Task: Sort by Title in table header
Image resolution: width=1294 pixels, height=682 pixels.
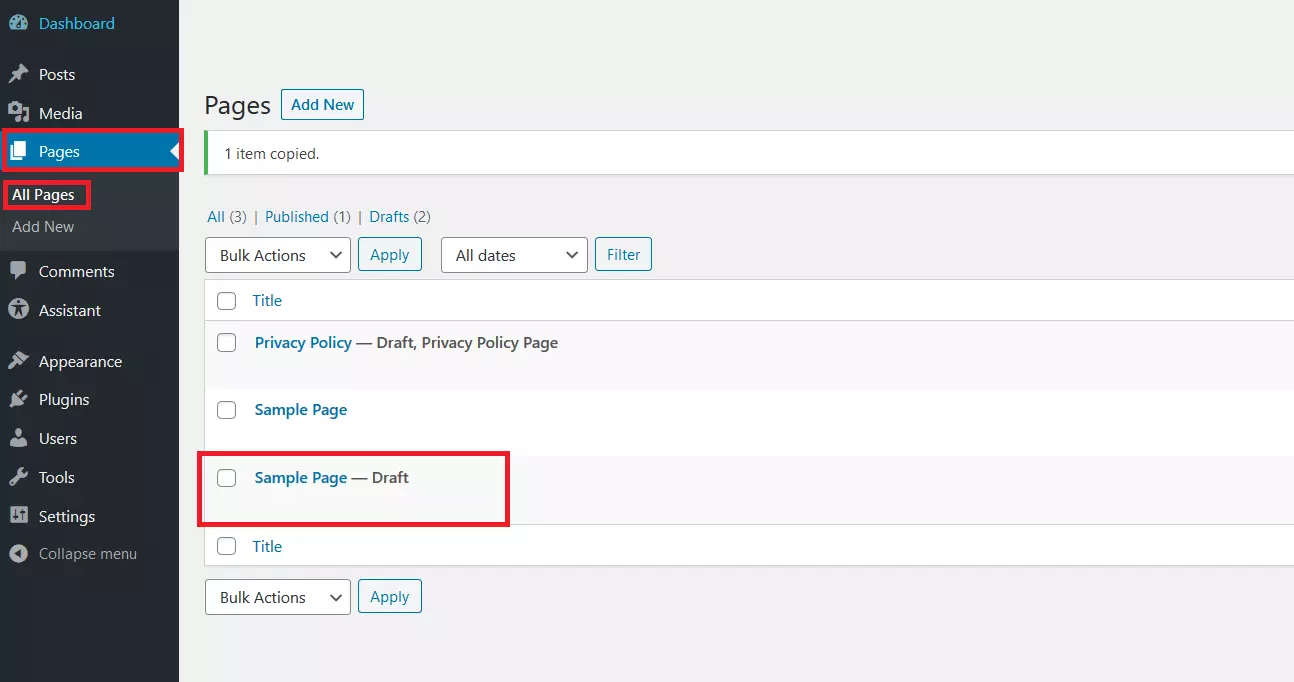Action: pyautogui.click(x=267, y=301)
